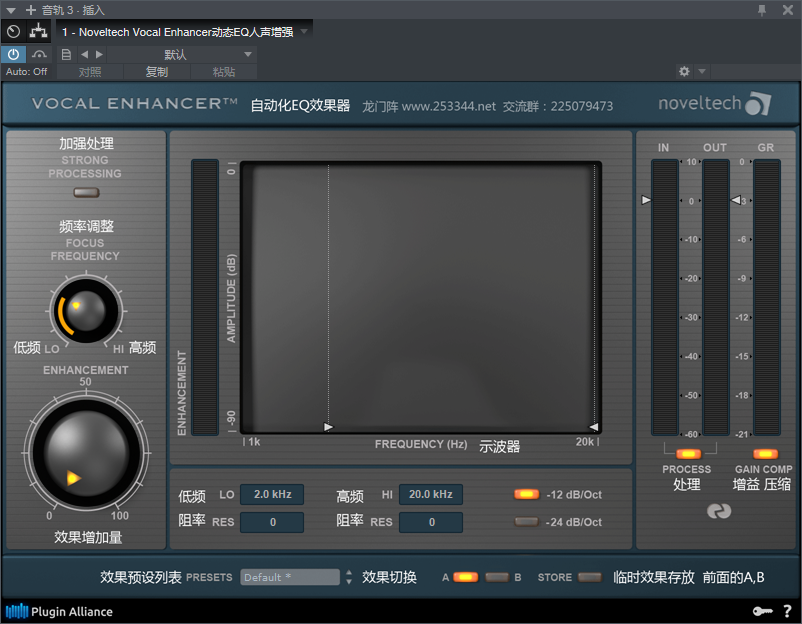Click the LO frequency 2.0 kHz field
Screen dimensions: 802x624
click(272, 495)
